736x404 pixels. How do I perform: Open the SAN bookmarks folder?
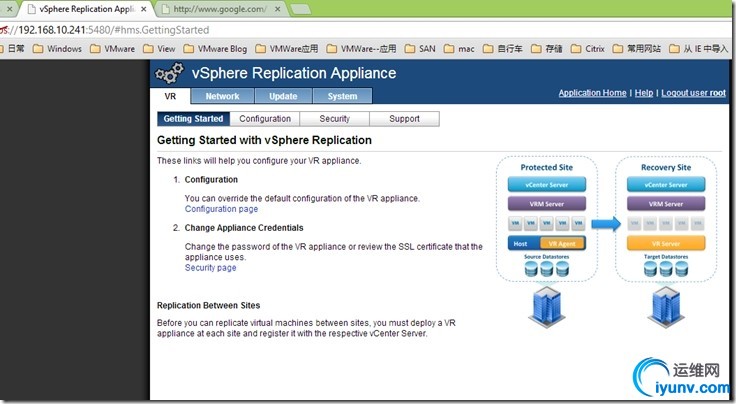coord(420,49)
